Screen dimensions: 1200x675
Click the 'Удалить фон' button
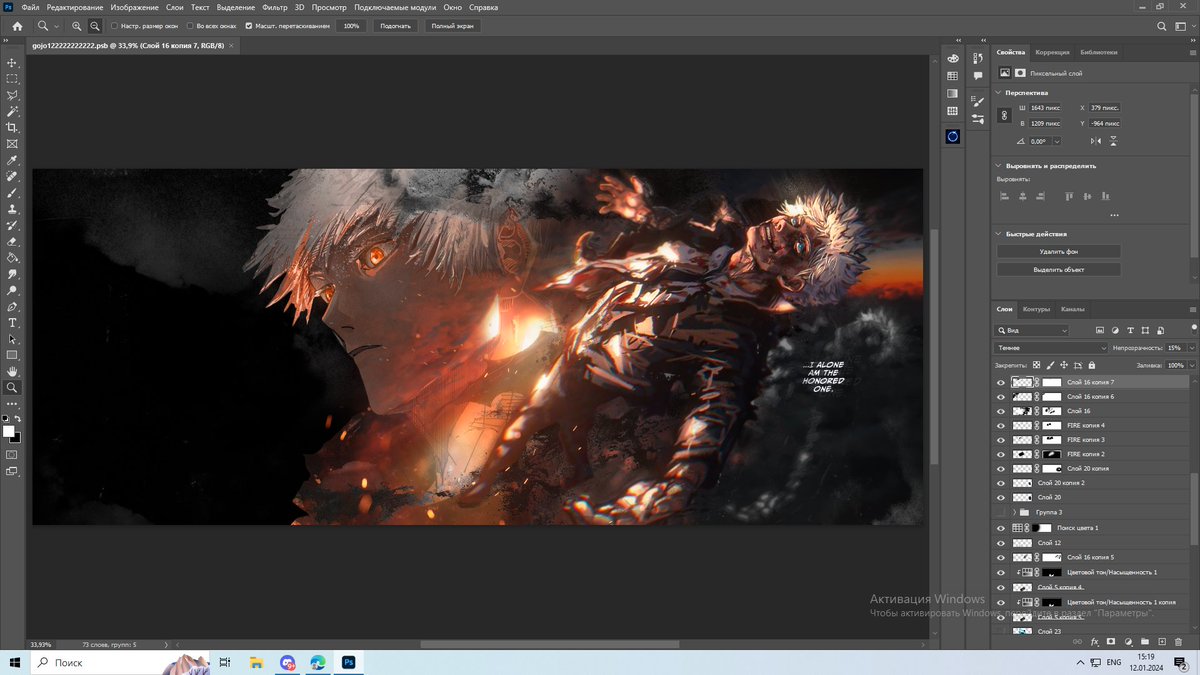pyautogui.click(x=1058, y=251)
